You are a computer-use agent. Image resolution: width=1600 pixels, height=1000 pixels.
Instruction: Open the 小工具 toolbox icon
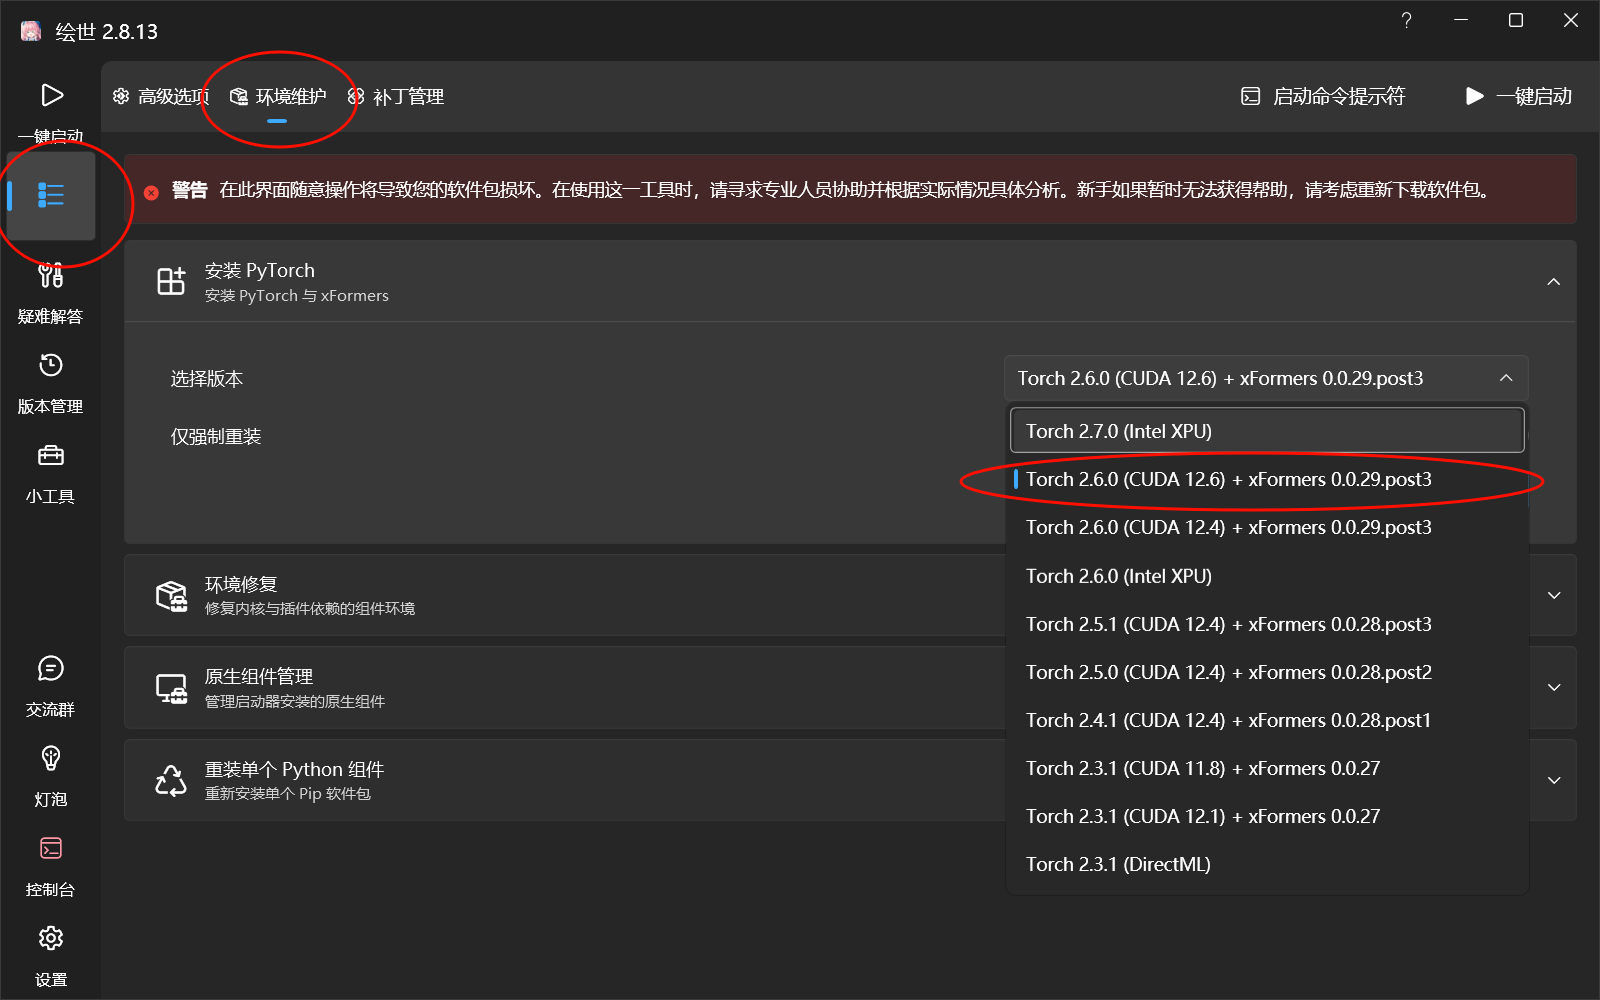point(51,456)
